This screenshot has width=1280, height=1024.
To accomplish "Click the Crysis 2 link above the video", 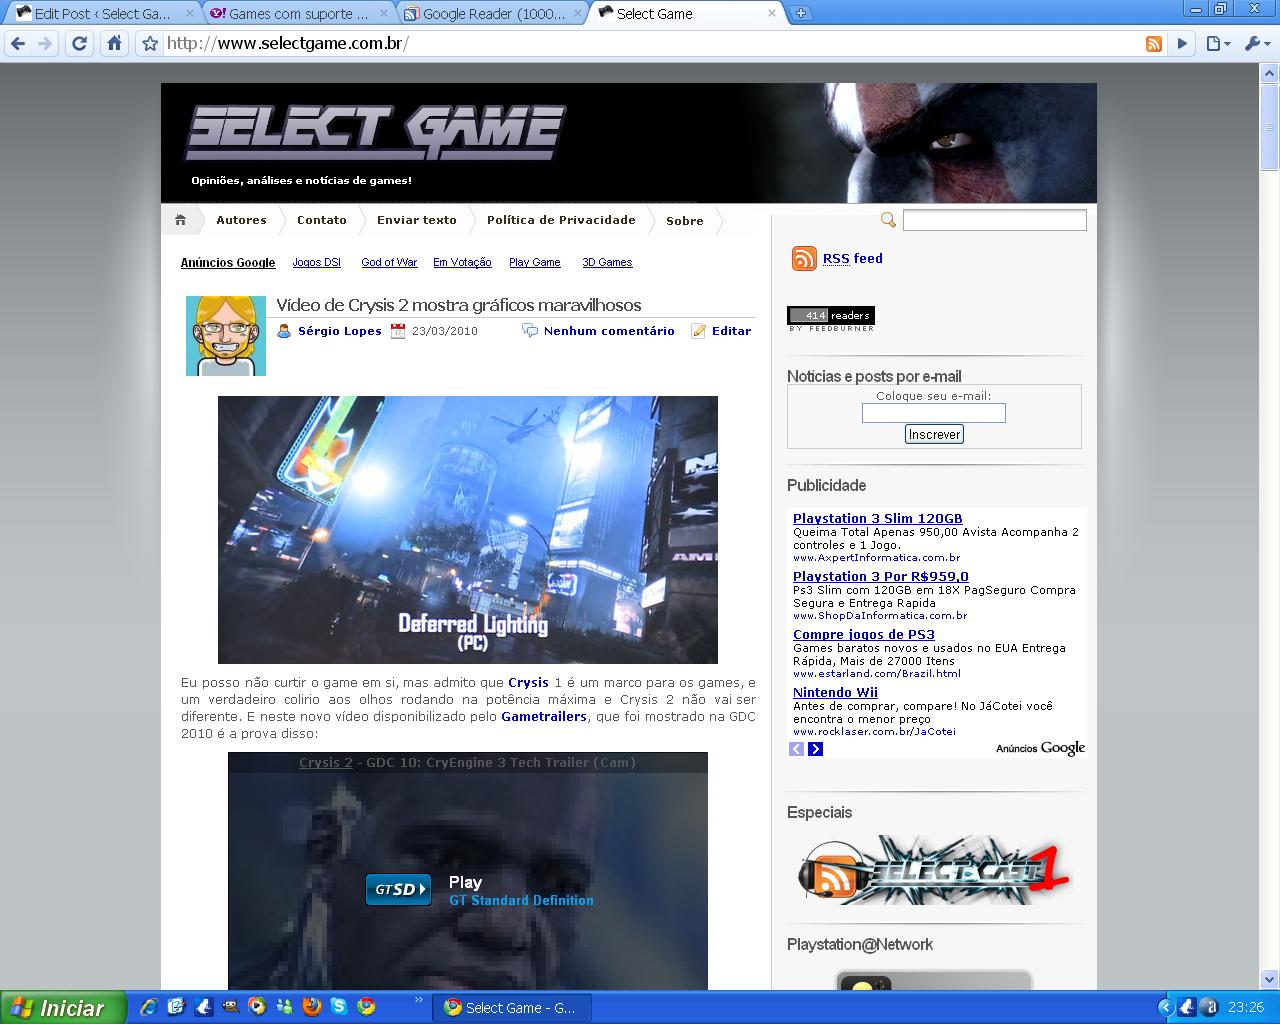I will coord(326,762).
